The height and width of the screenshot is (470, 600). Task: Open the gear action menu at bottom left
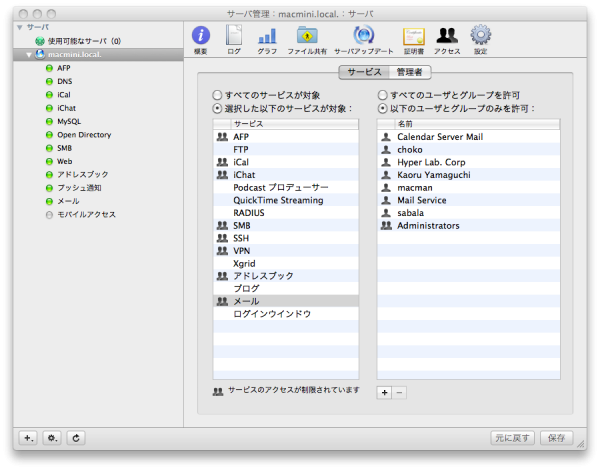52,438
